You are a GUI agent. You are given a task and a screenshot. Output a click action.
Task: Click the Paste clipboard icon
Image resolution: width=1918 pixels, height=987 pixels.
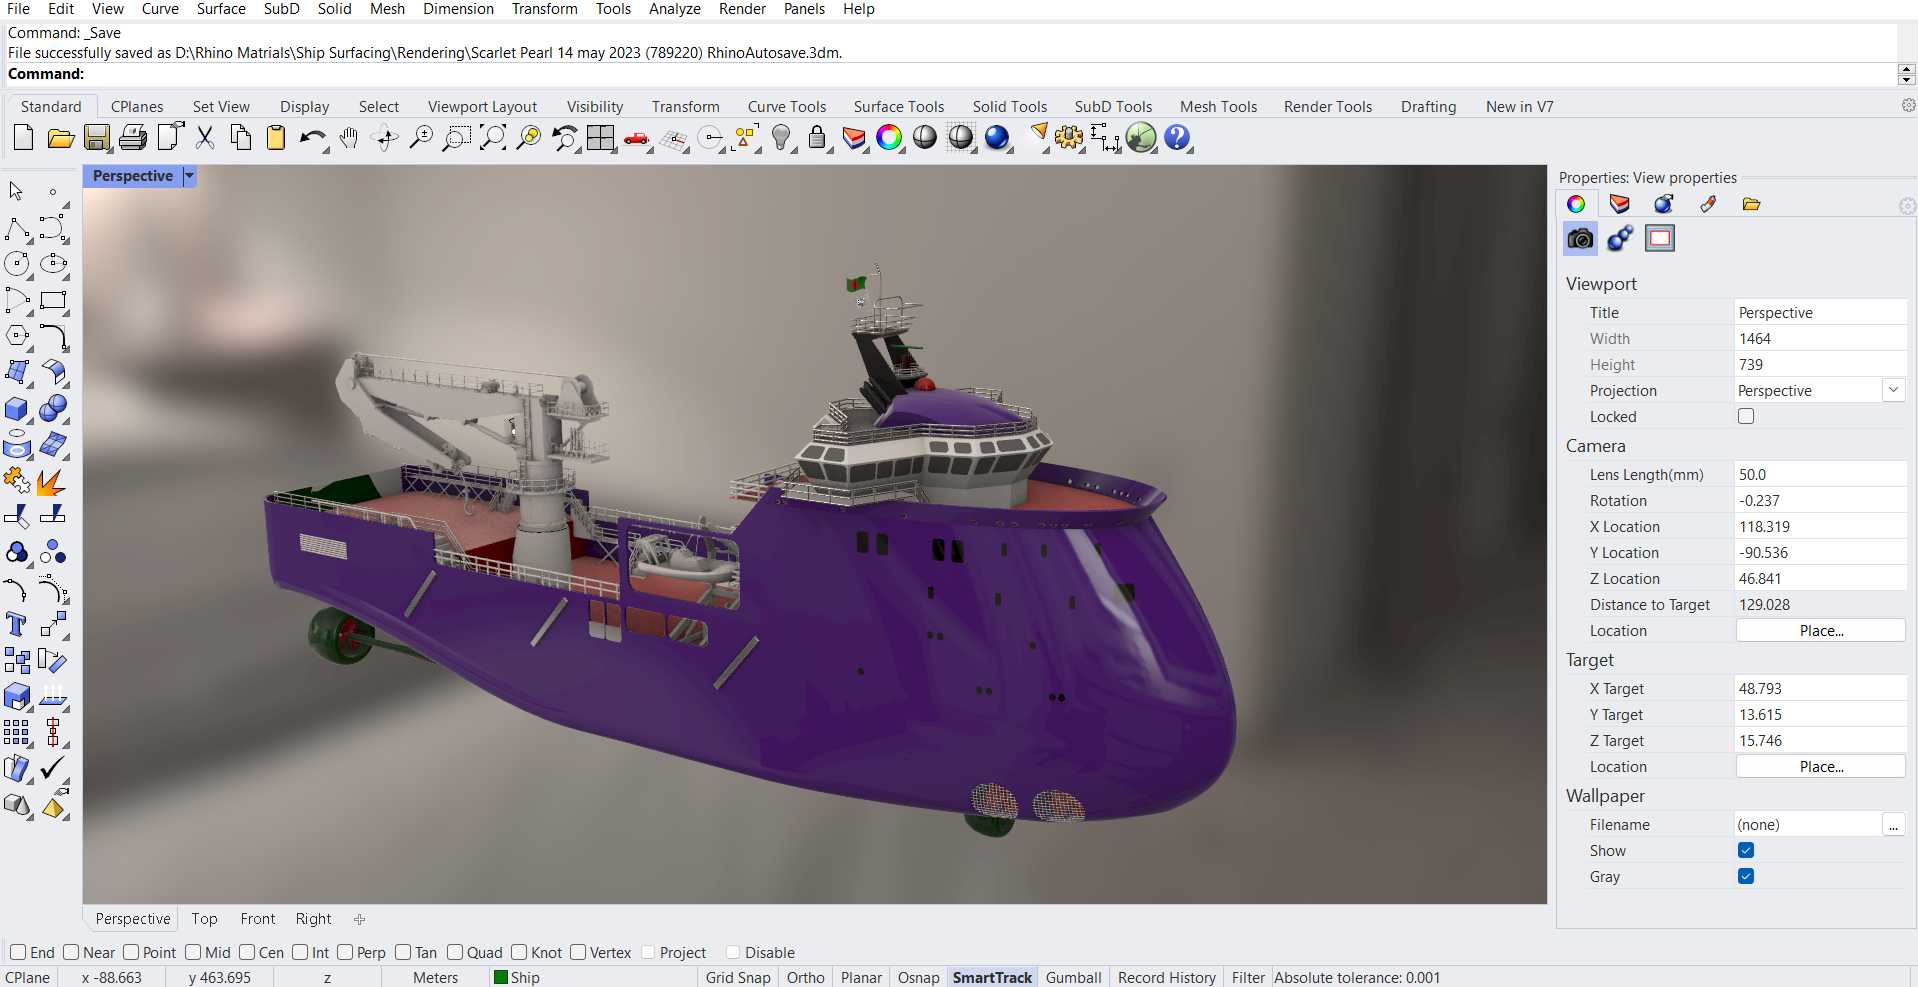pos(276,138)
